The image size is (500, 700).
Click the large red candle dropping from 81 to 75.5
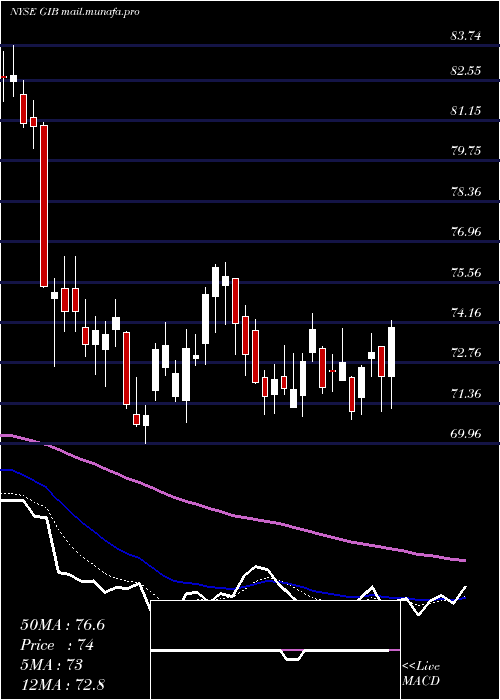click(x=44, y=206)
